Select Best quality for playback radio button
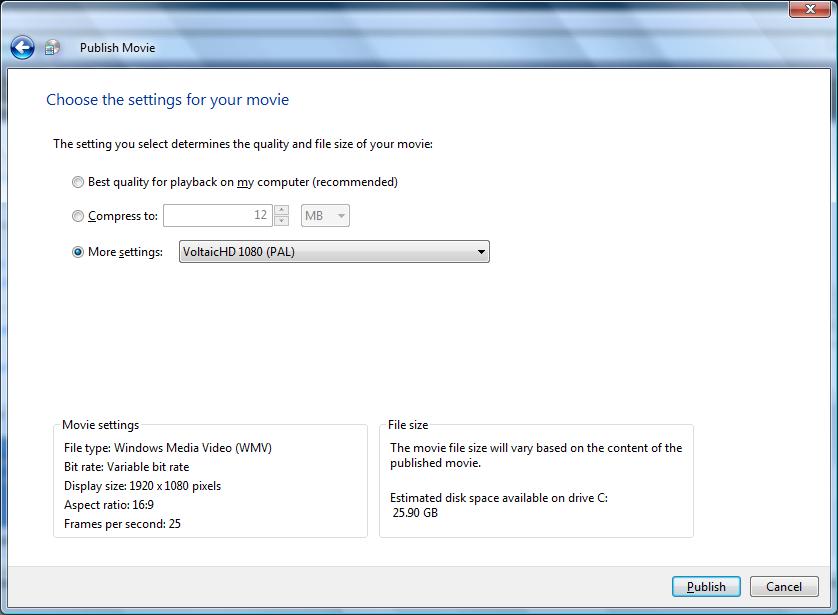The height and width of the screenshot is (615, 838). click(78, 182)
